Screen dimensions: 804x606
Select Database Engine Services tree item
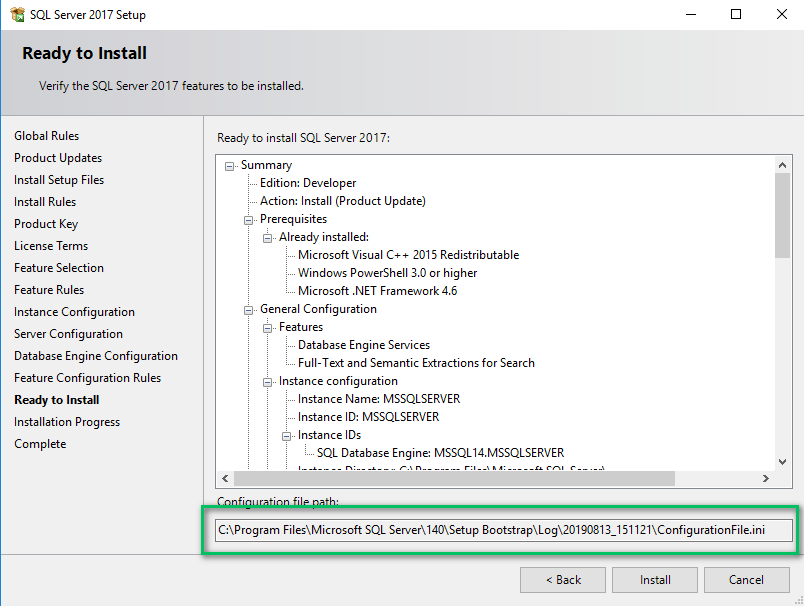tap(364, 345)
